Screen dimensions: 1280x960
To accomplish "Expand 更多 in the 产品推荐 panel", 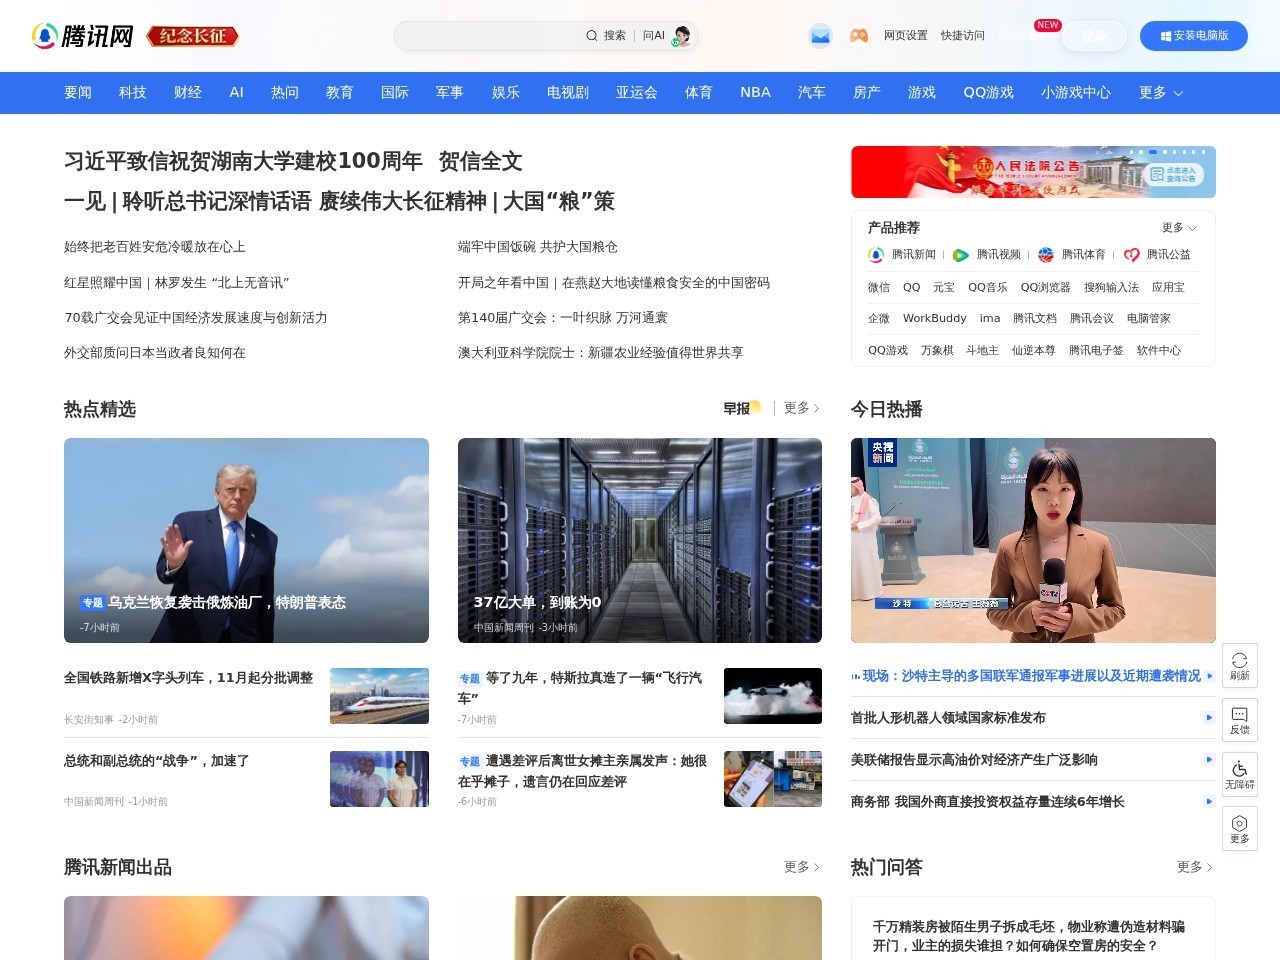I will (x=1179, y=228).
